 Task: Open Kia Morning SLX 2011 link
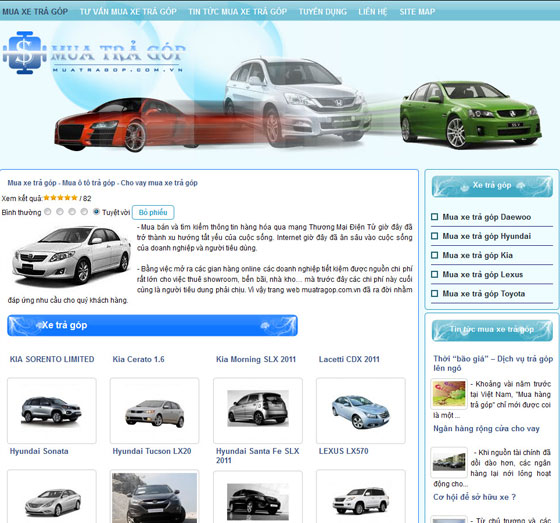click(256, 359)
